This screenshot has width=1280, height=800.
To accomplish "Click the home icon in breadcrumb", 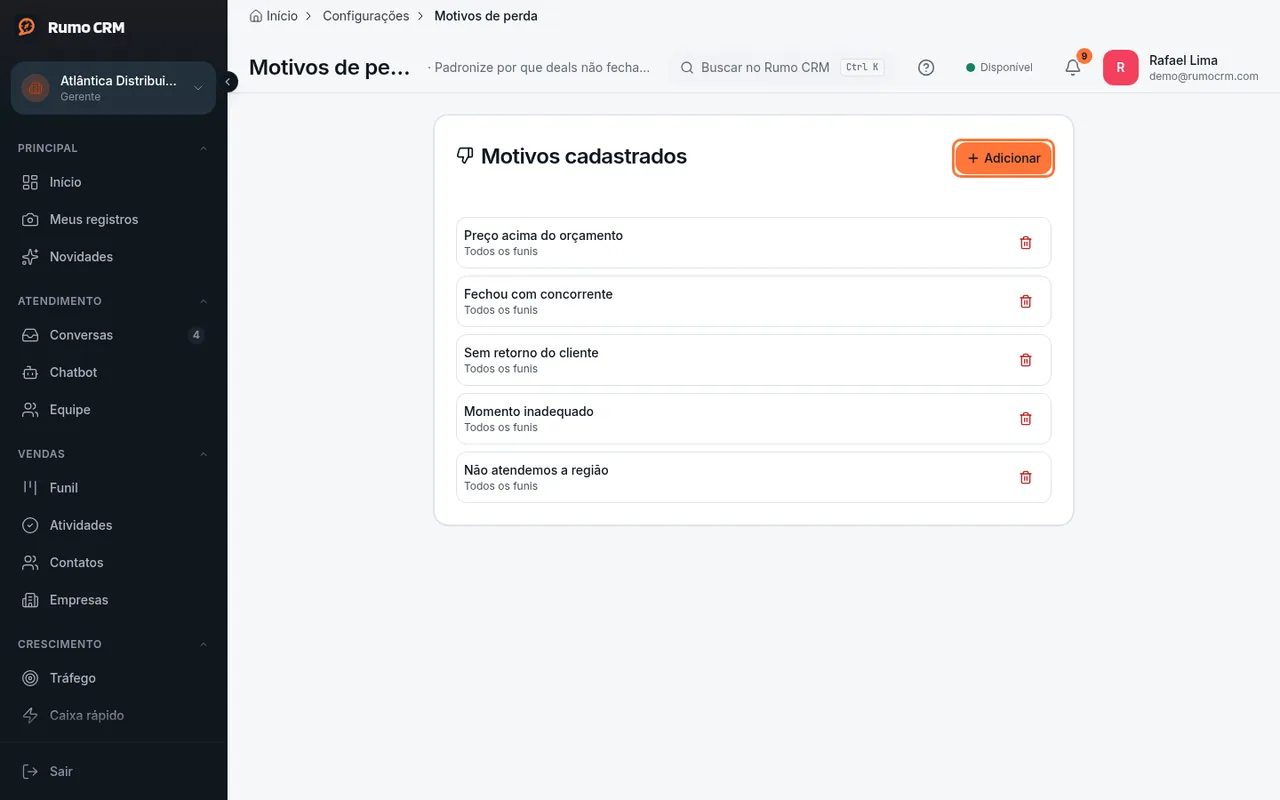I will tap(256, 16).
